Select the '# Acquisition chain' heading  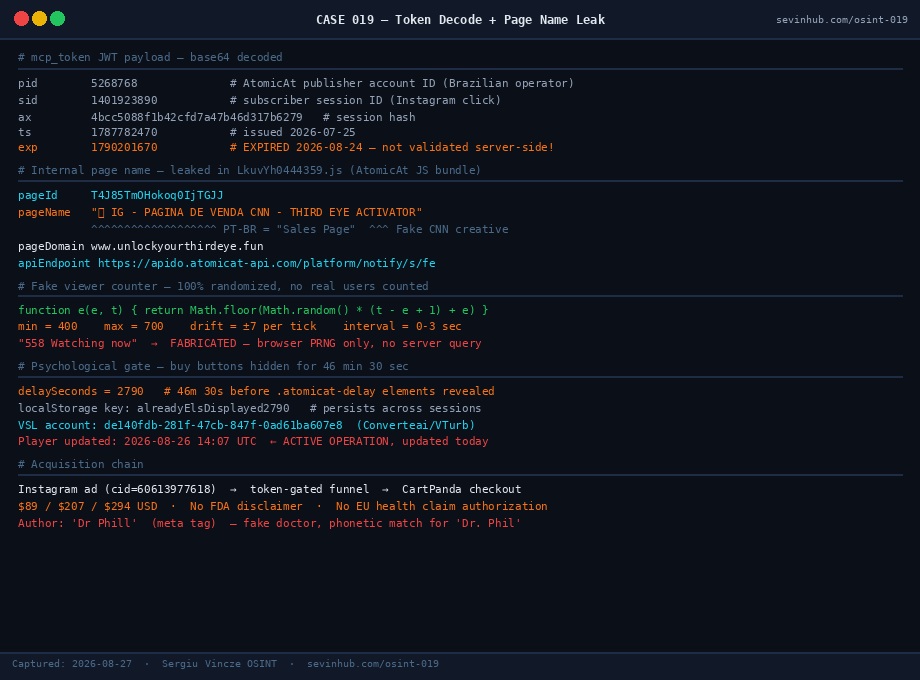coord(80,464)
